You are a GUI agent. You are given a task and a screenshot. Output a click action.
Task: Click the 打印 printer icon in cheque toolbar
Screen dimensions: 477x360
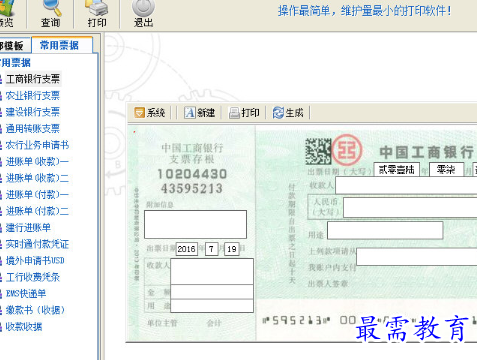[x=234, y=113]
